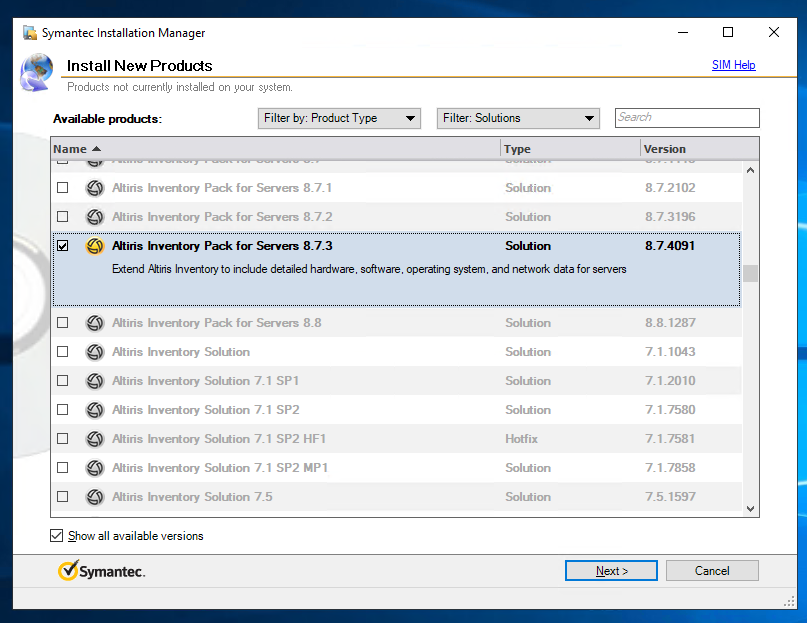The height and width of the screenshot is (623, 807).
Task: Click the icon of Inventory Solution 7.1 SP2 version 7.1.7580
Action: (x=95, y=410)
